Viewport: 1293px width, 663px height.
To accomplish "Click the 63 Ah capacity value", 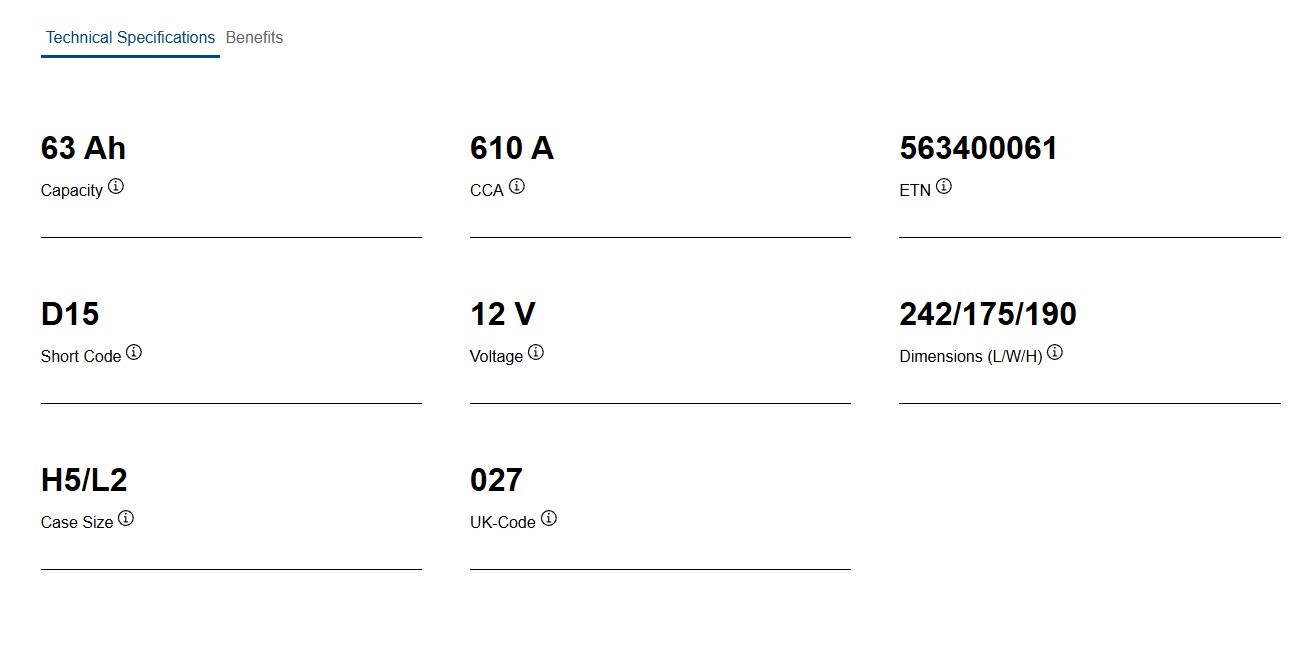I will point(83,149).
